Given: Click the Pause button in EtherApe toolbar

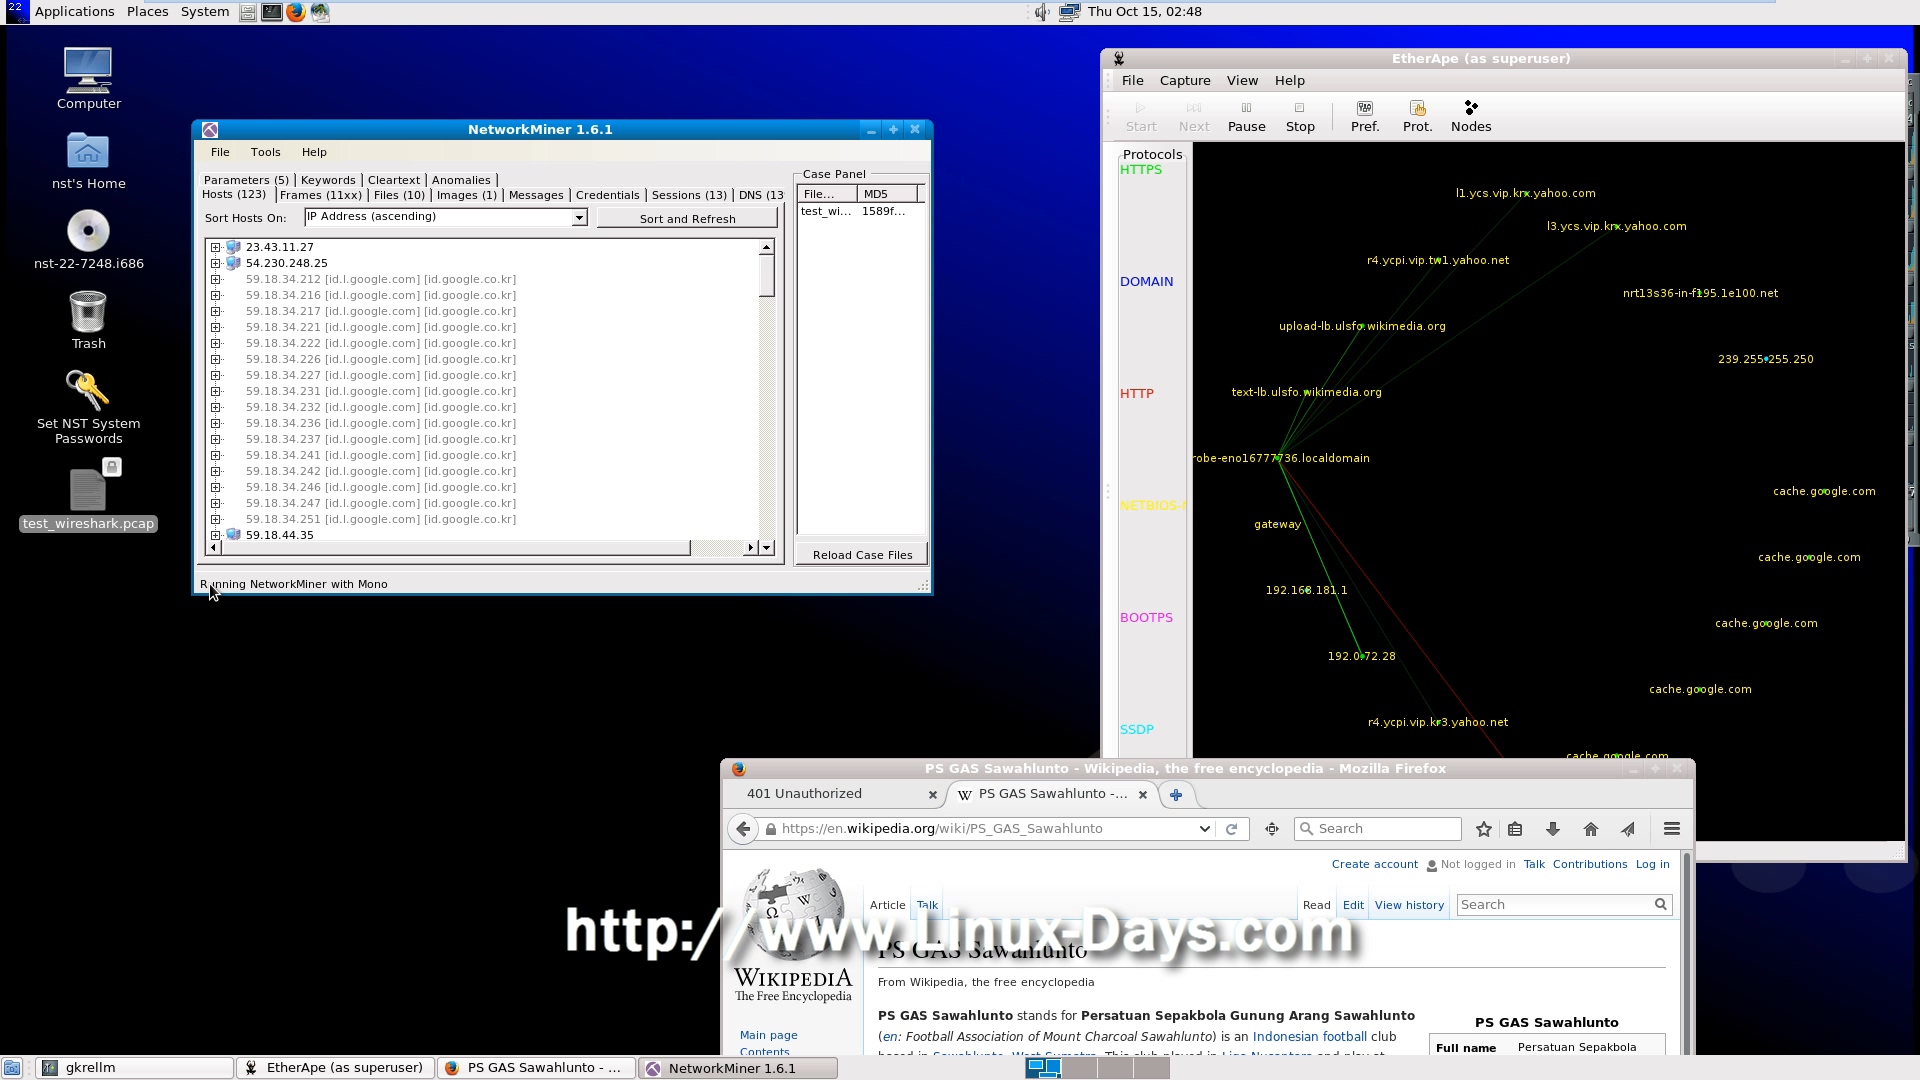Looking at the screenshot, I should [x=1246, y=116].
